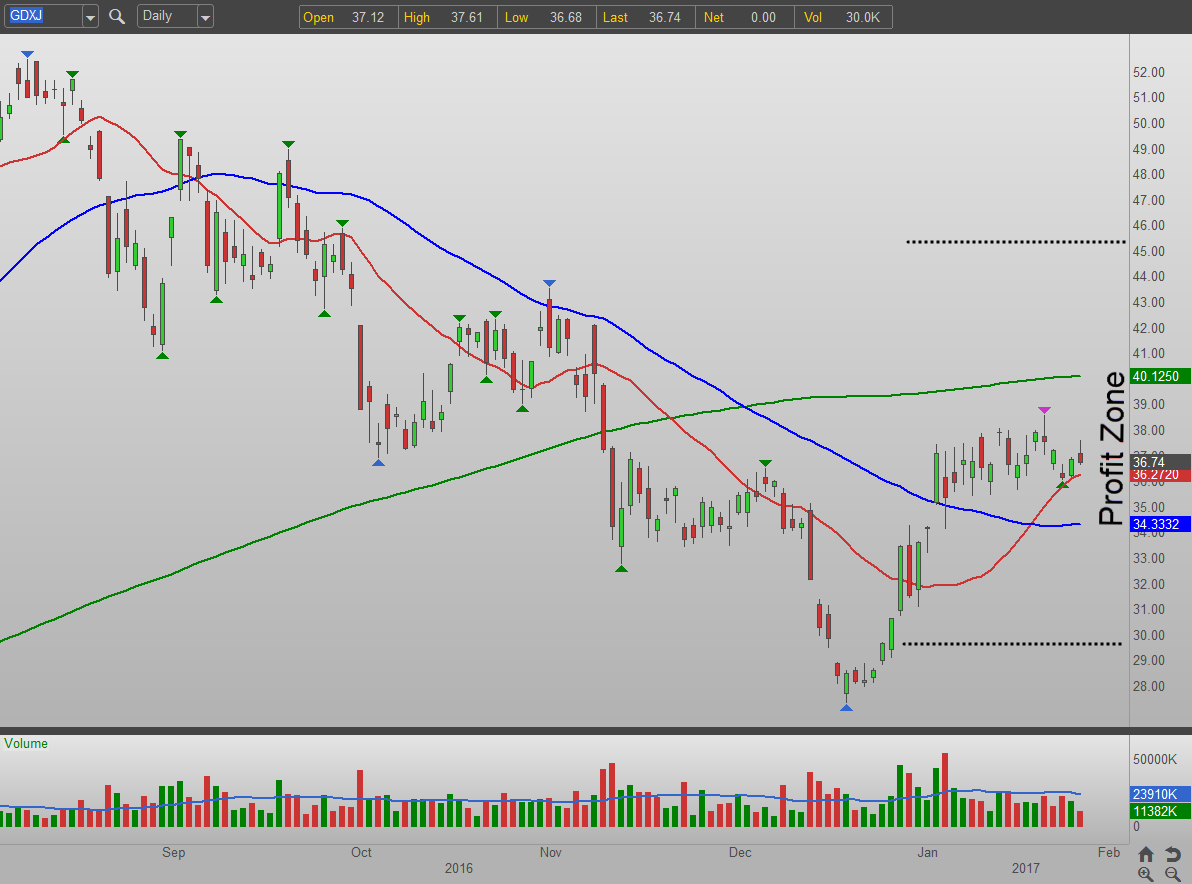
Task: Click the Feb label on date axis
Action: 1108,852
